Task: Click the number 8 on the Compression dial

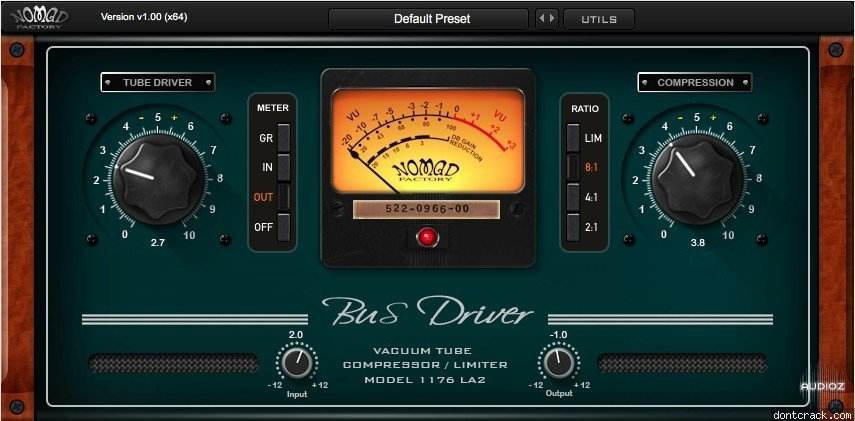Action: click(x=758, y=178)
